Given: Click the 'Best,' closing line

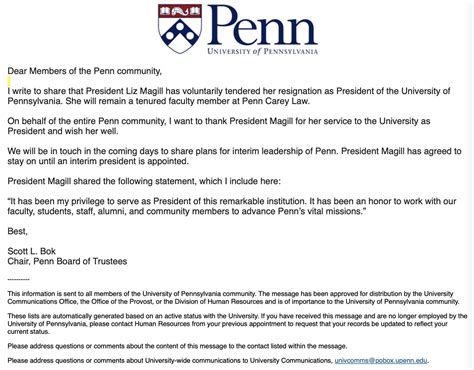Looking at the screenshot, I should click(17, 231).
